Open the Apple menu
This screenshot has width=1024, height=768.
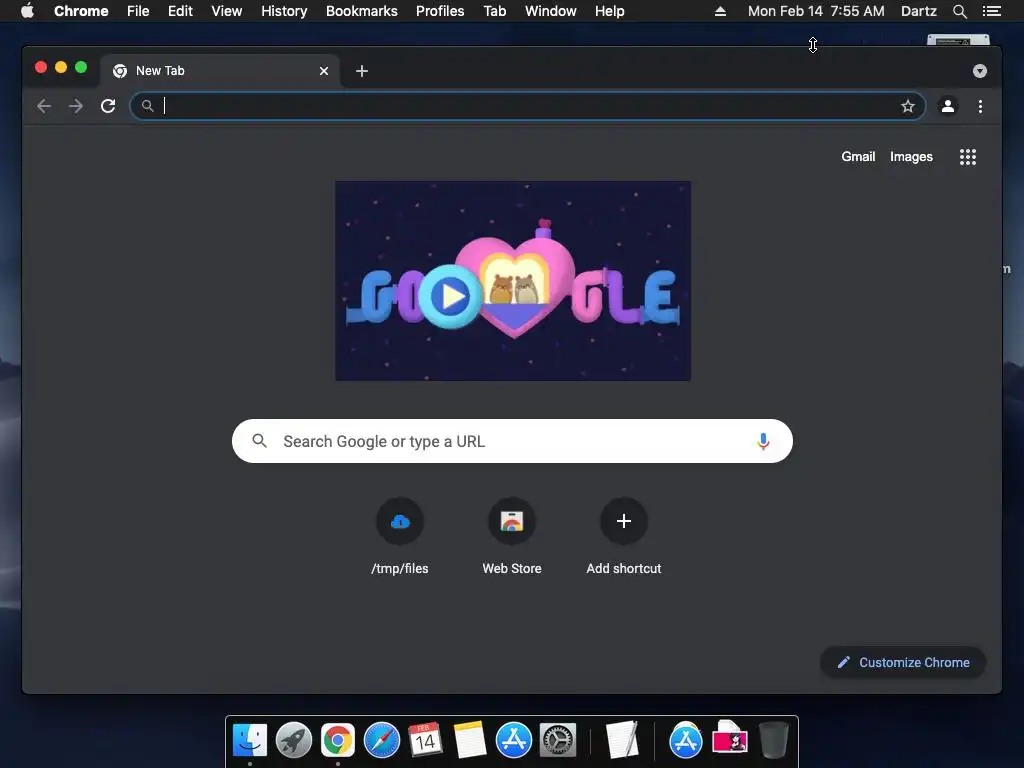(x=27, y=10)
